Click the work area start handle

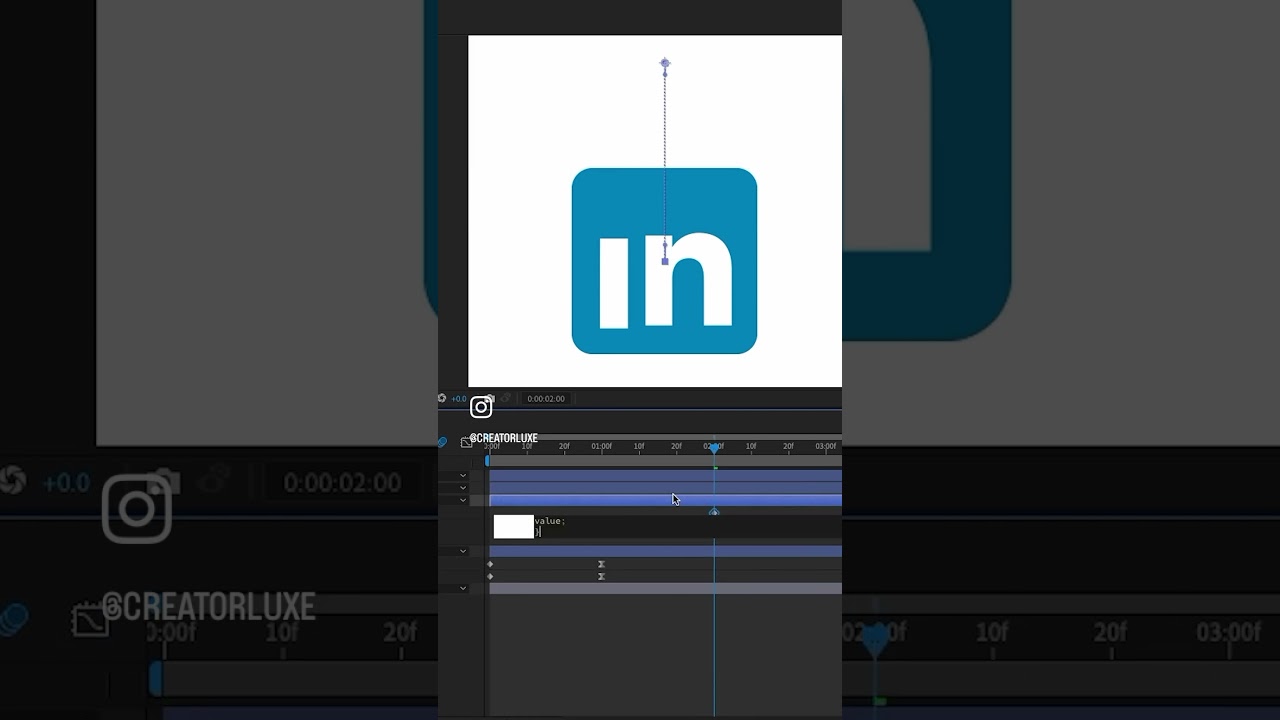487,460
